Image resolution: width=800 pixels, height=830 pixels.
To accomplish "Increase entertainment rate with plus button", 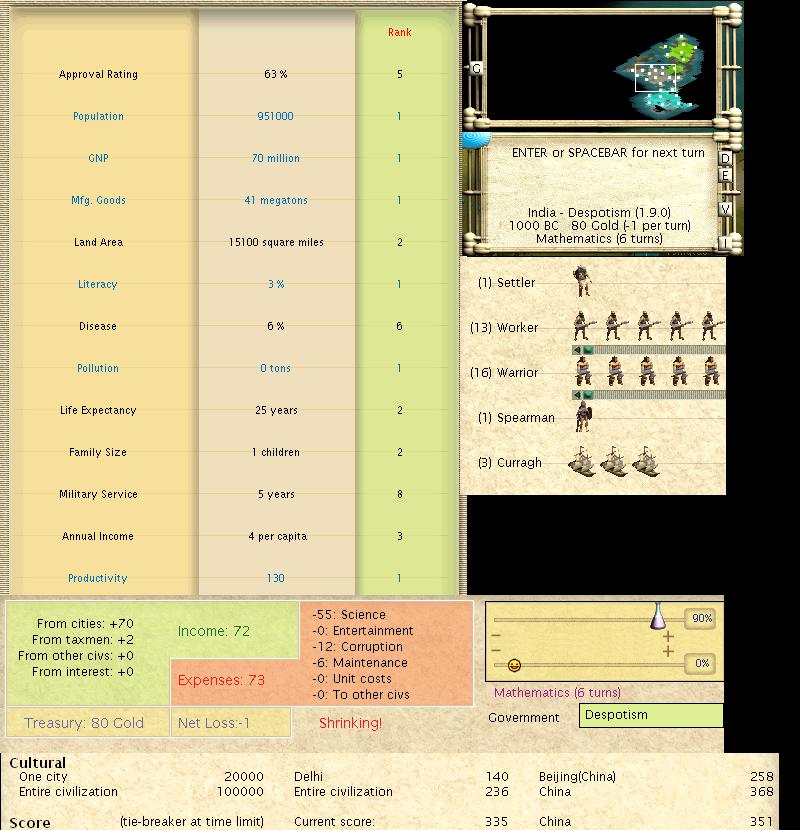I will click(x=668, y=652).
